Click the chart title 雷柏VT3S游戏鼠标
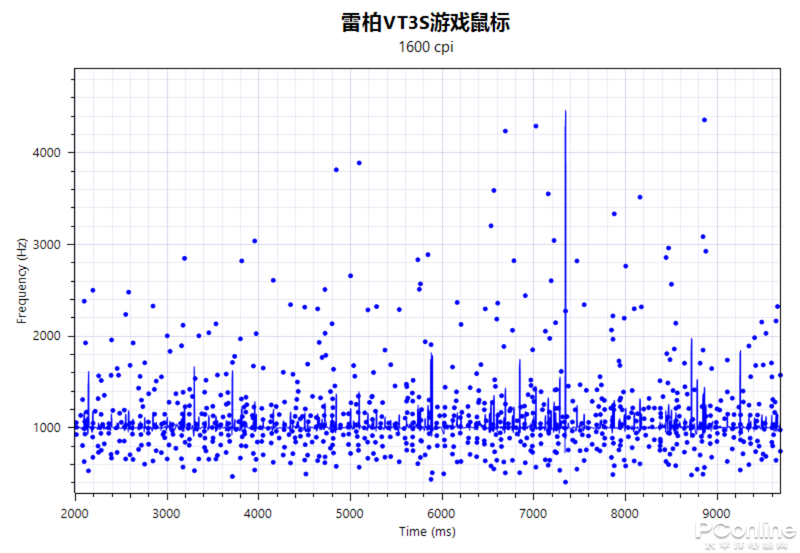The height and width of the screenshot is (553, 800). point(426,23)
